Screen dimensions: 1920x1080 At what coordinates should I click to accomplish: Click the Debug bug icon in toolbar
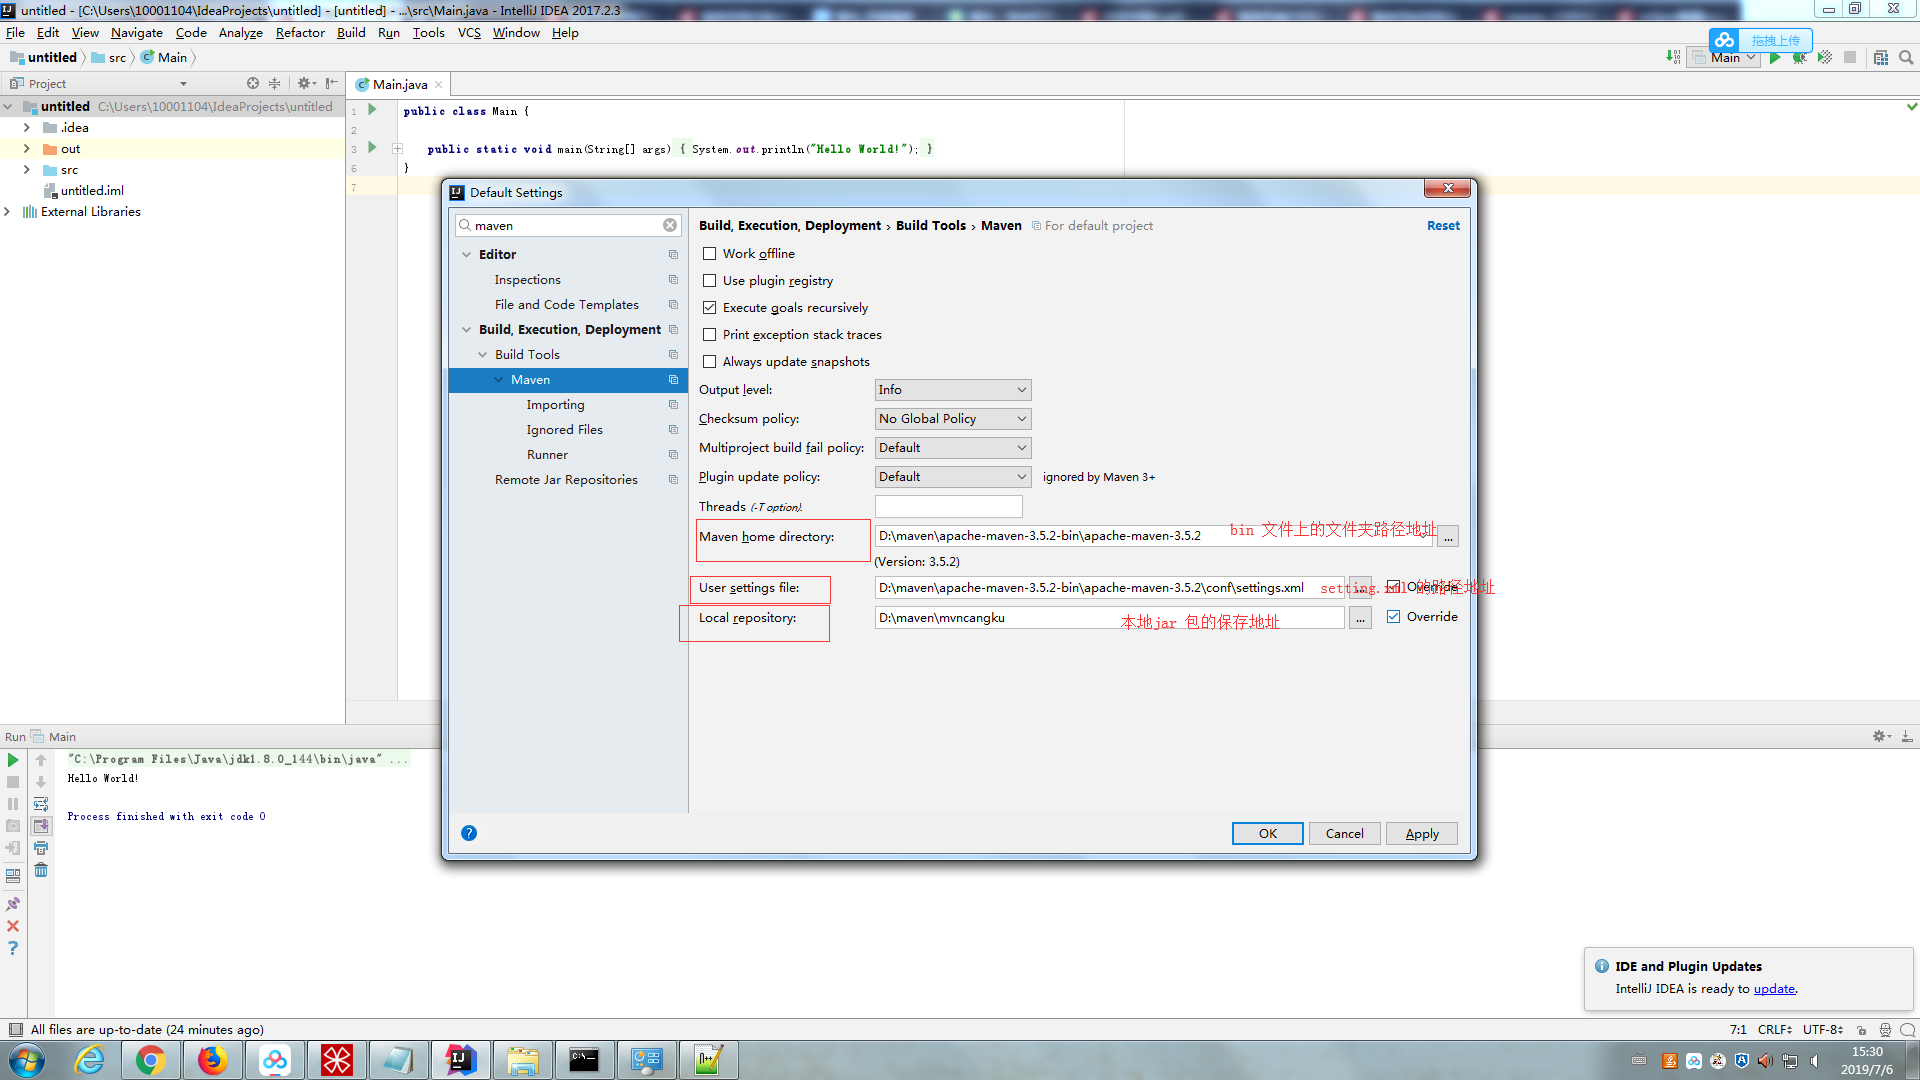point(1799,58)
